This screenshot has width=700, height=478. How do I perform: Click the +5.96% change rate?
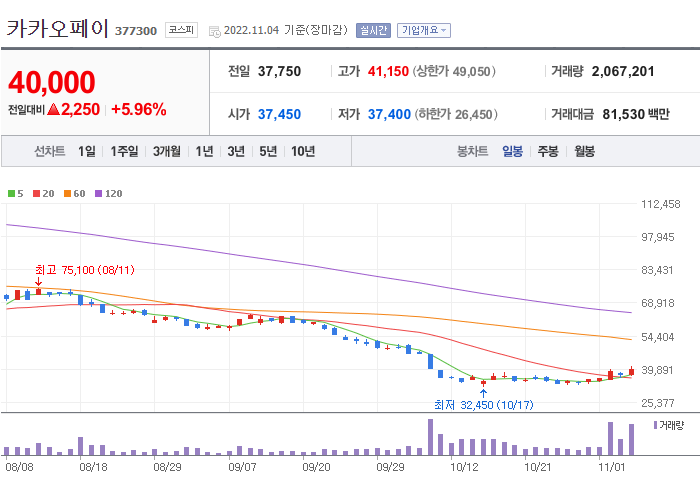[x=139, y=109]
